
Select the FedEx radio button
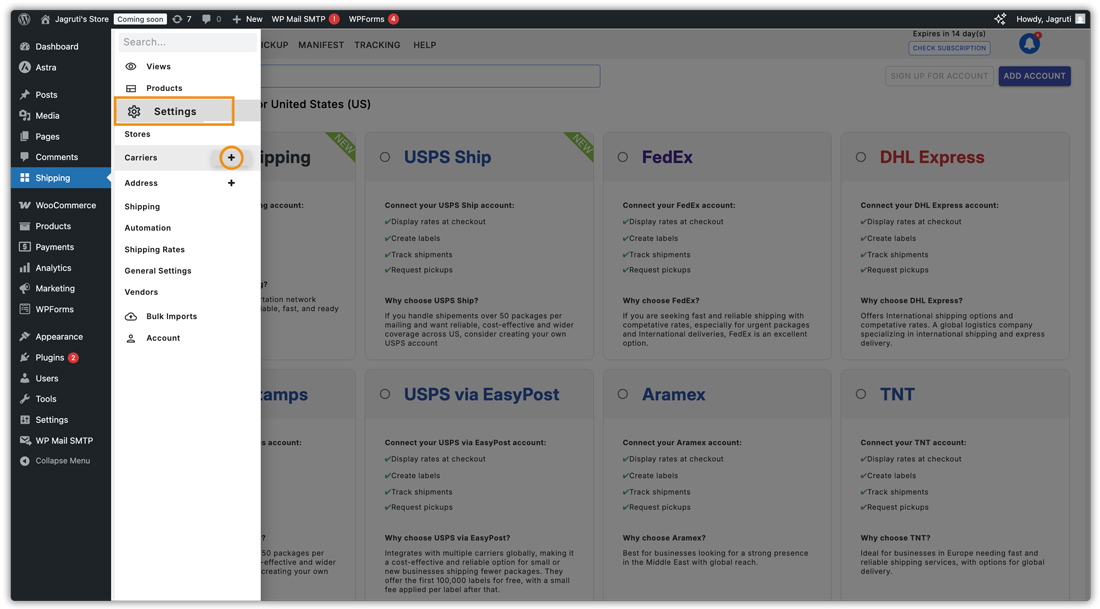[x=623, y=157]
